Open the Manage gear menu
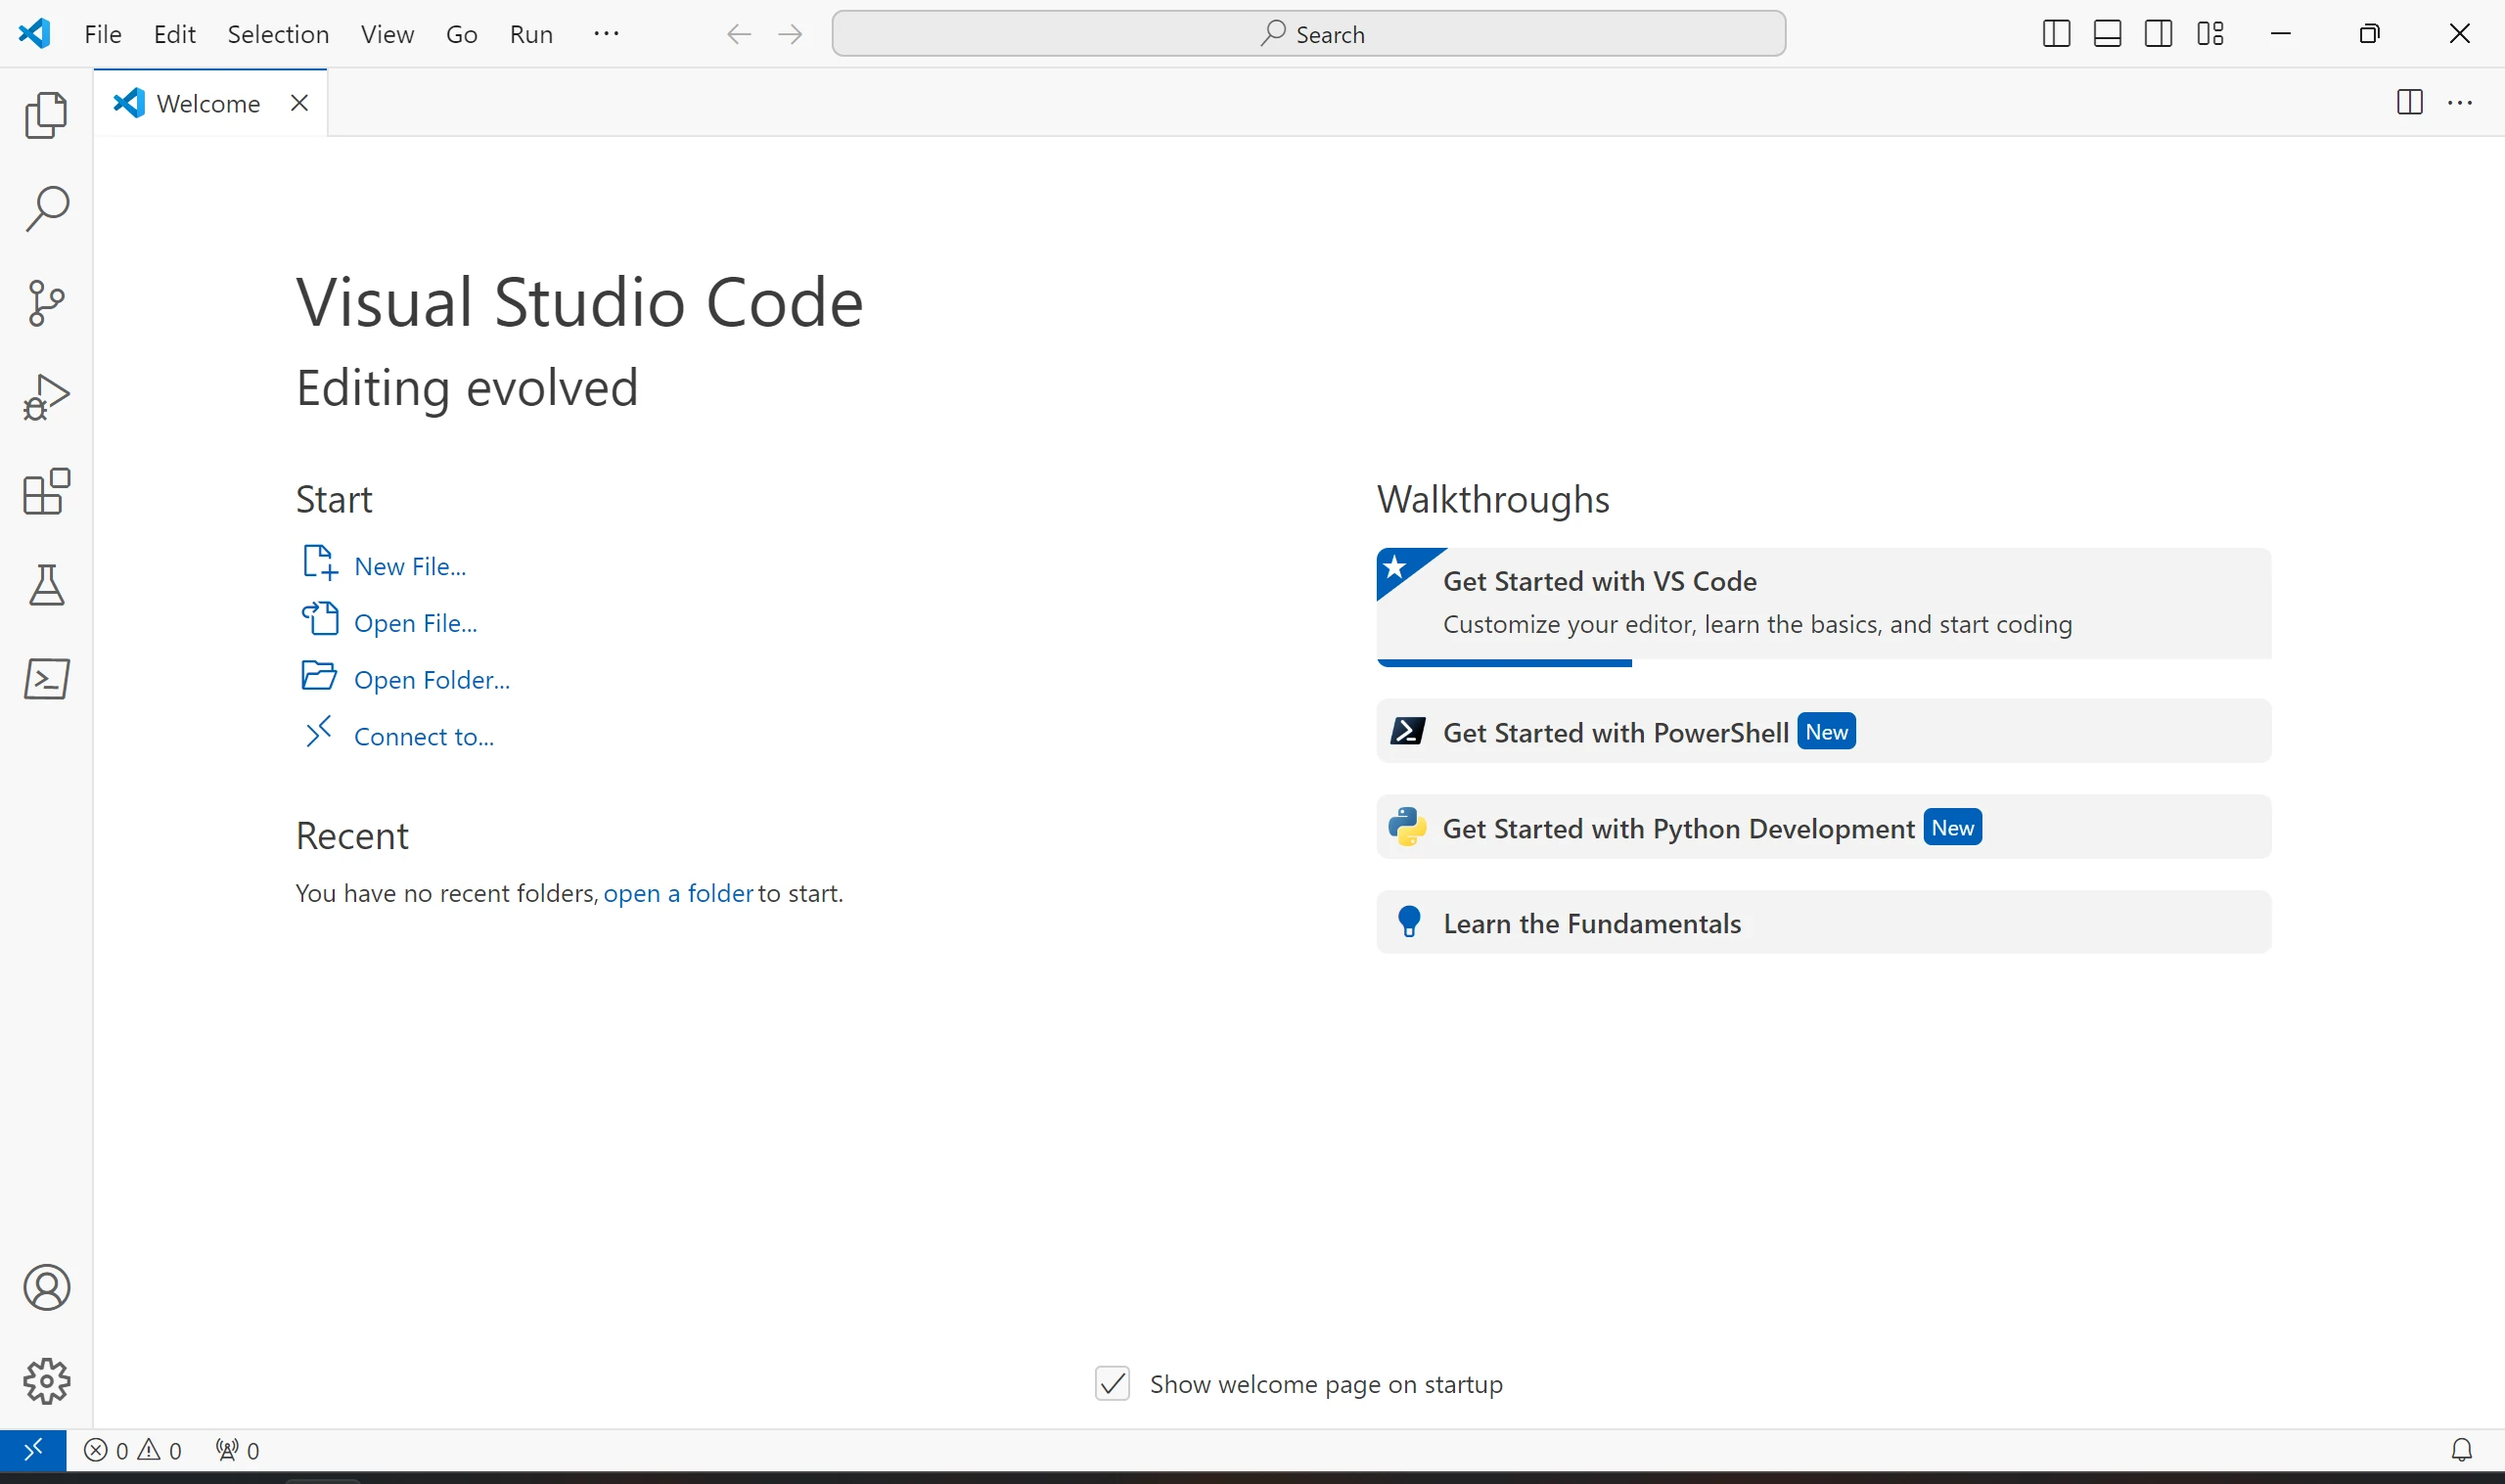Viewport: 2505px width, 1484px height. [x=46, y=1381]
